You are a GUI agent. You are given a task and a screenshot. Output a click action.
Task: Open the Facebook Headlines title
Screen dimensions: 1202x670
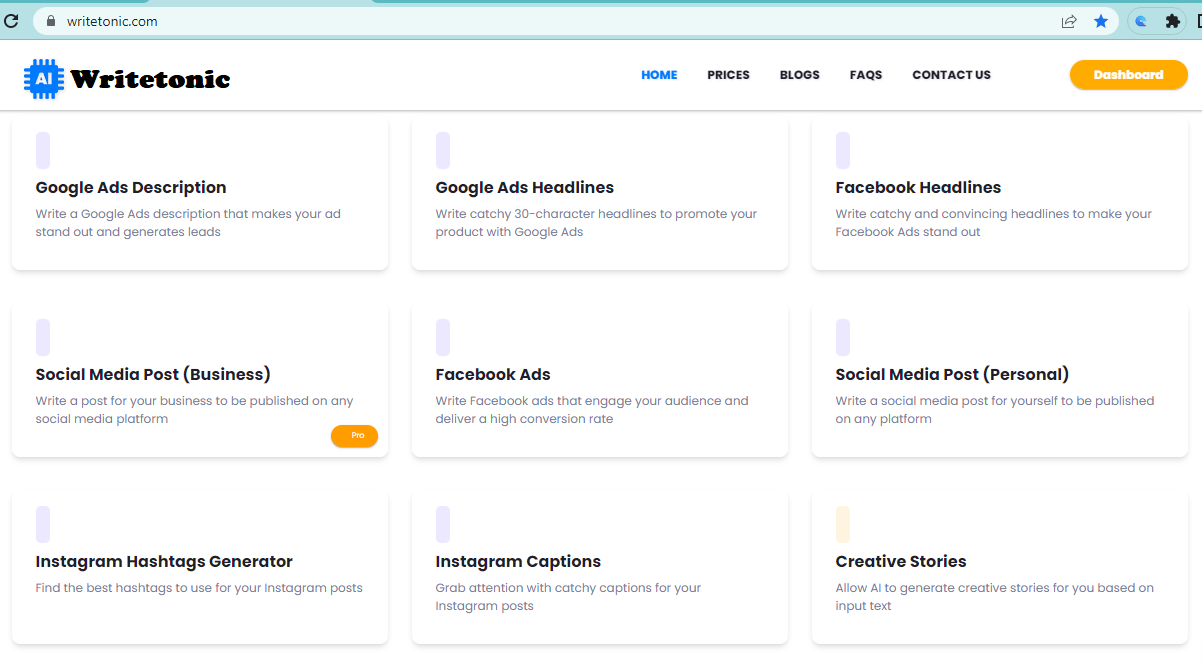[918, 188]
